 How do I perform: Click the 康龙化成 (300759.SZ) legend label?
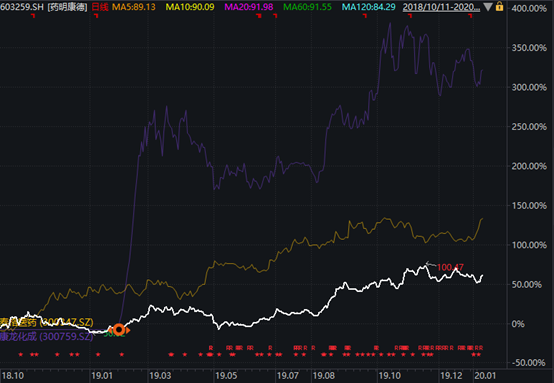46,336
